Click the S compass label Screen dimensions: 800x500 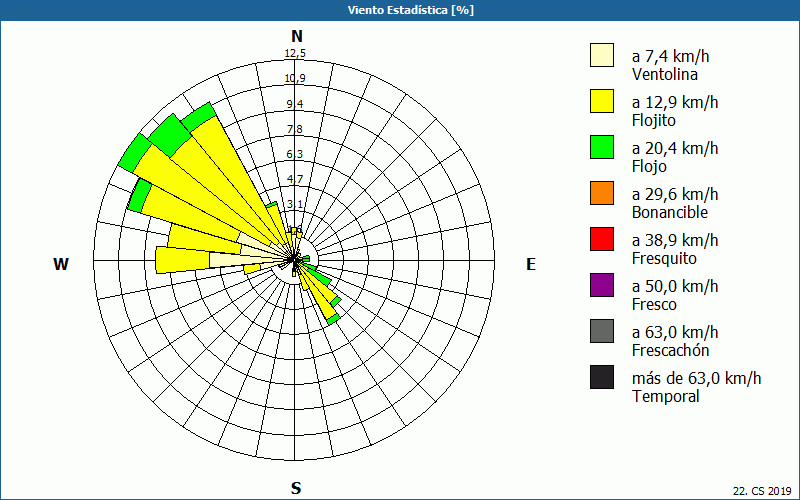pos(296,488)
